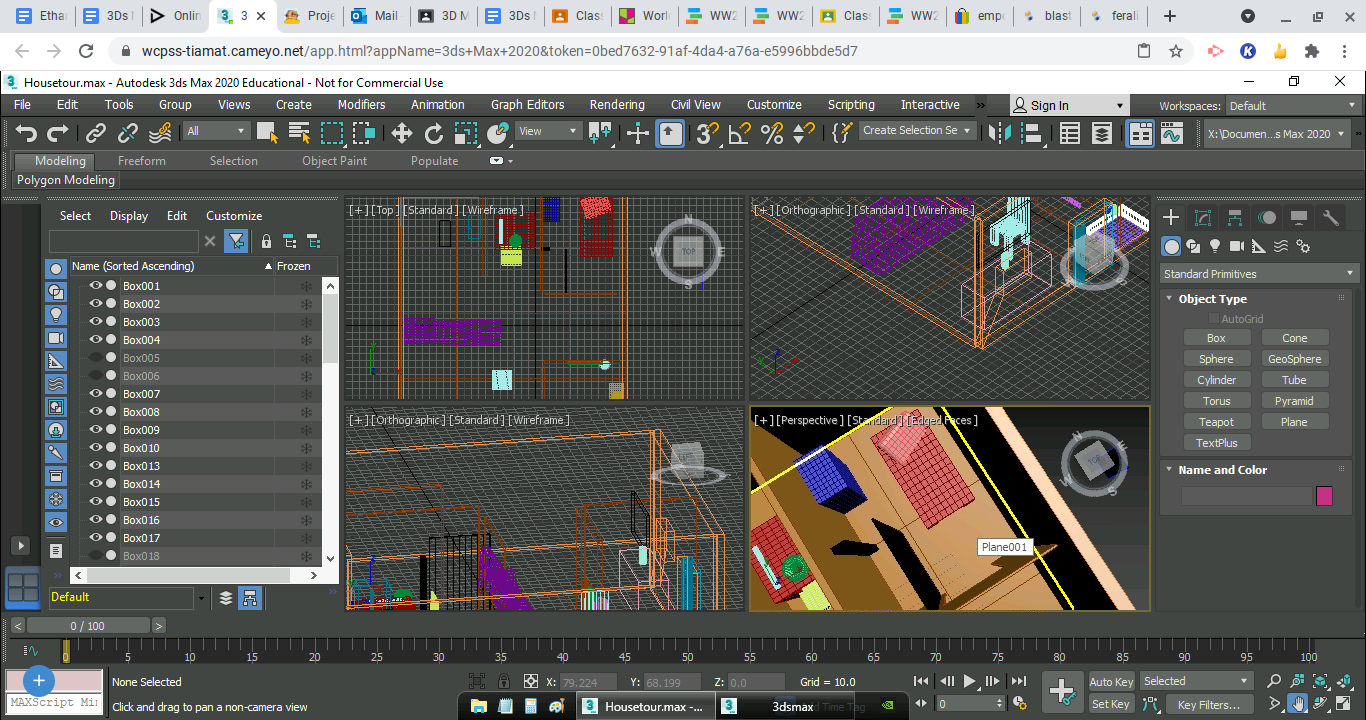The height and width of the screenshot is (720, 1366).
Task: Open the Time Configuration icon
Action: (x=1019, y=704)
